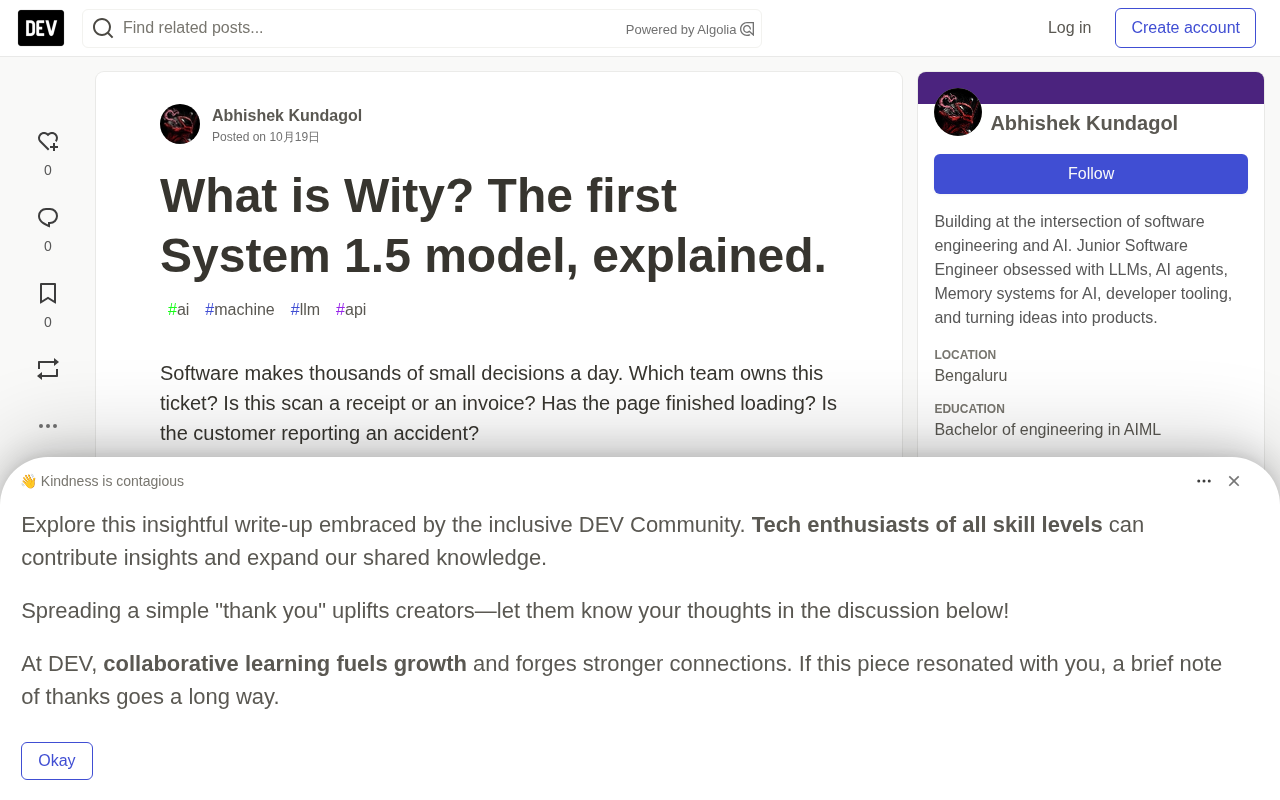Click the Posted on 10月19日 date
The width and height of the screenshot is (1280, 800).
click(x=266, y=137)
